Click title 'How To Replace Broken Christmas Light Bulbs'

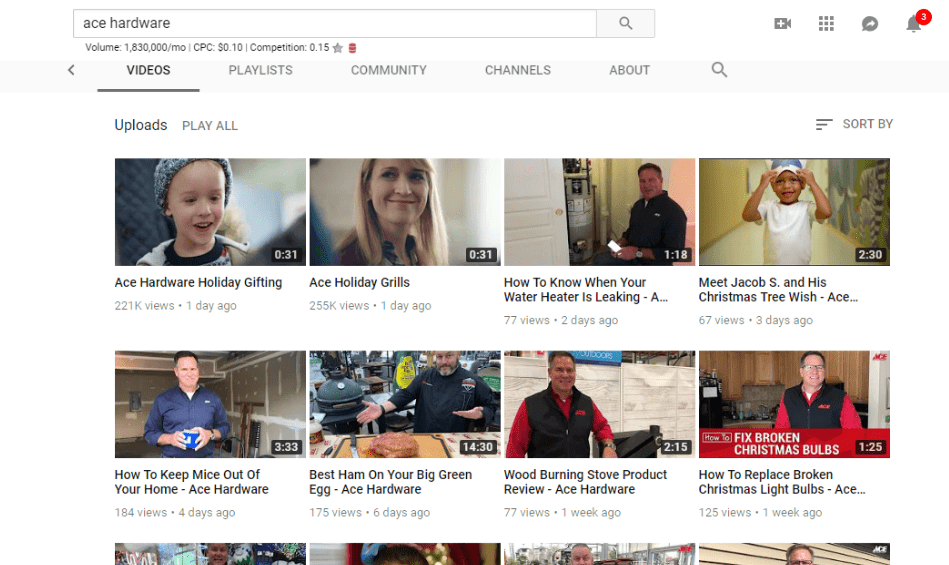[x=782, y=482]
